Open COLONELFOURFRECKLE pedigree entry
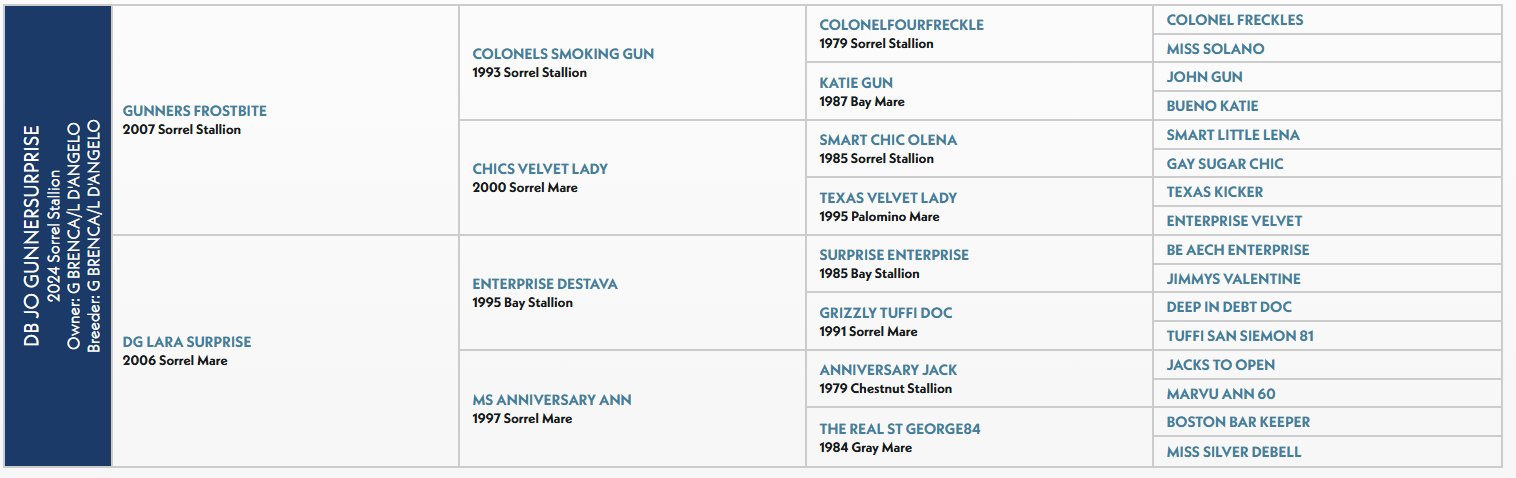The width and height of the screenshot is (1516, 478). click(x=901, y=25)
